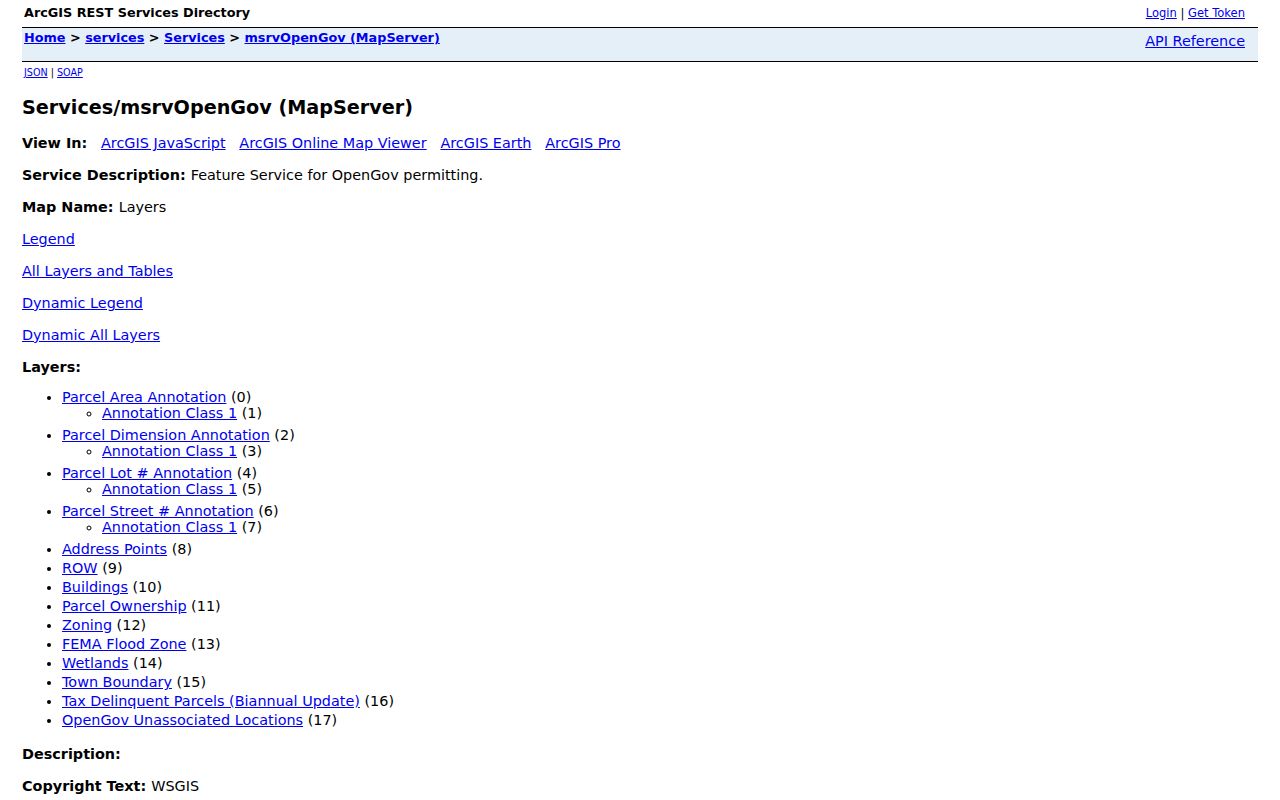Select the ROW layer link
This screenshot has height=800, width=1280.
(x=80, y=568)
